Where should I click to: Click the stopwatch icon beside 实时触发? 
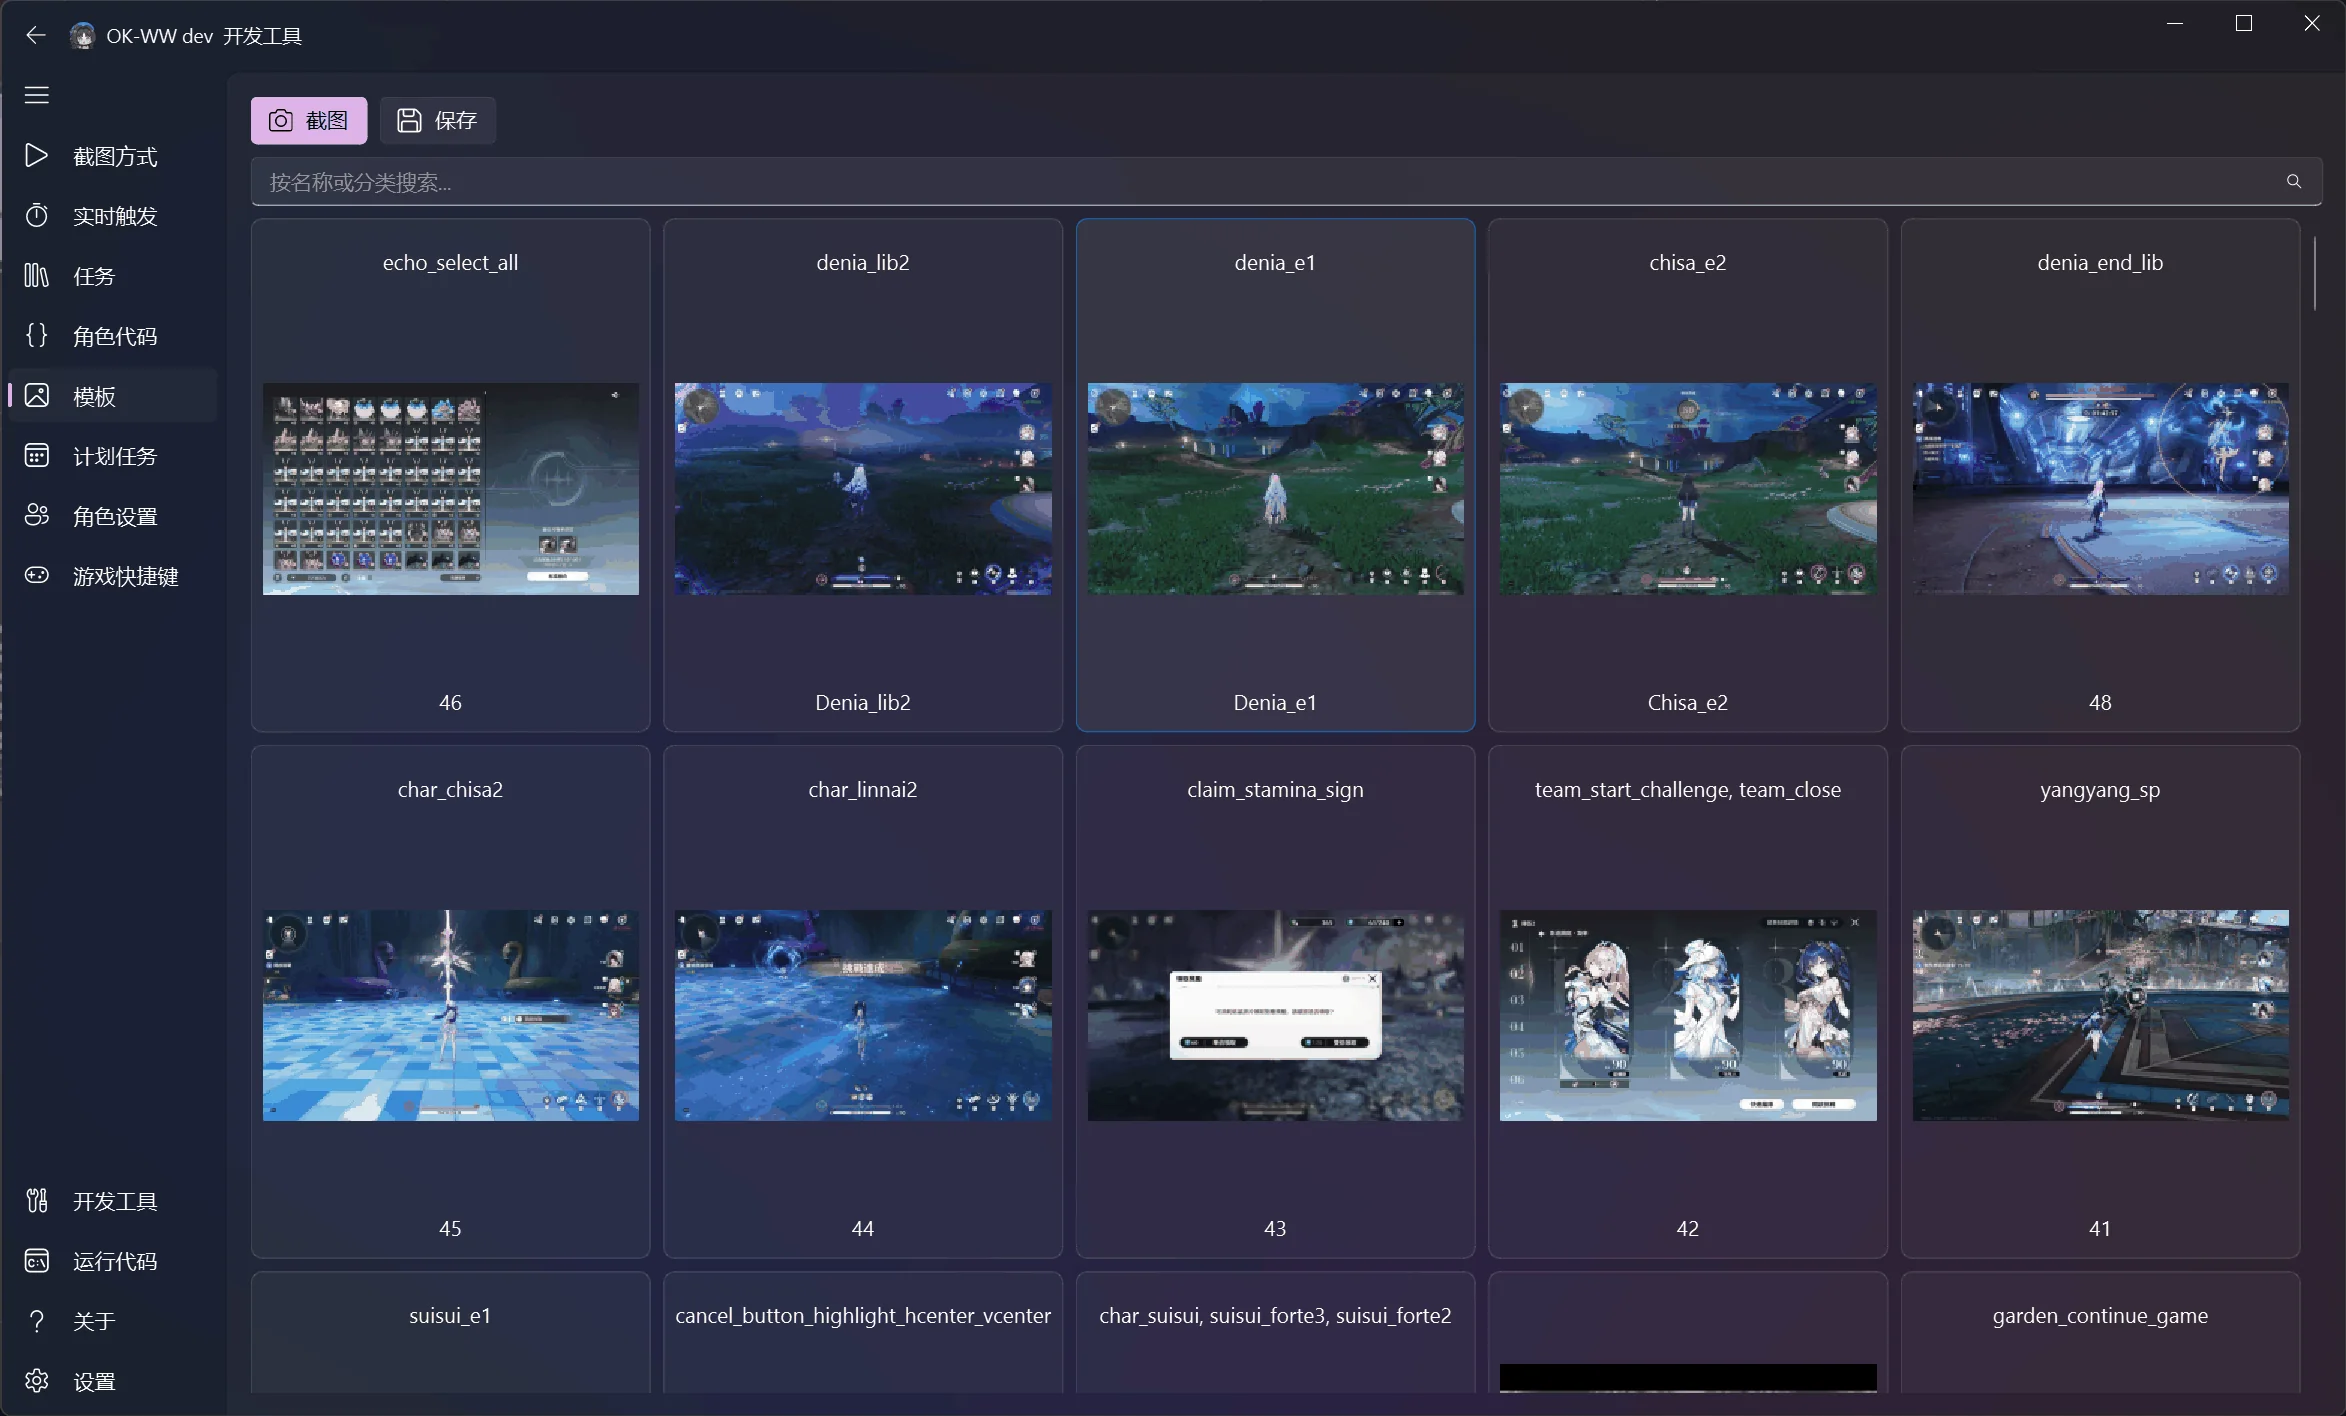(x=37, y=216)
